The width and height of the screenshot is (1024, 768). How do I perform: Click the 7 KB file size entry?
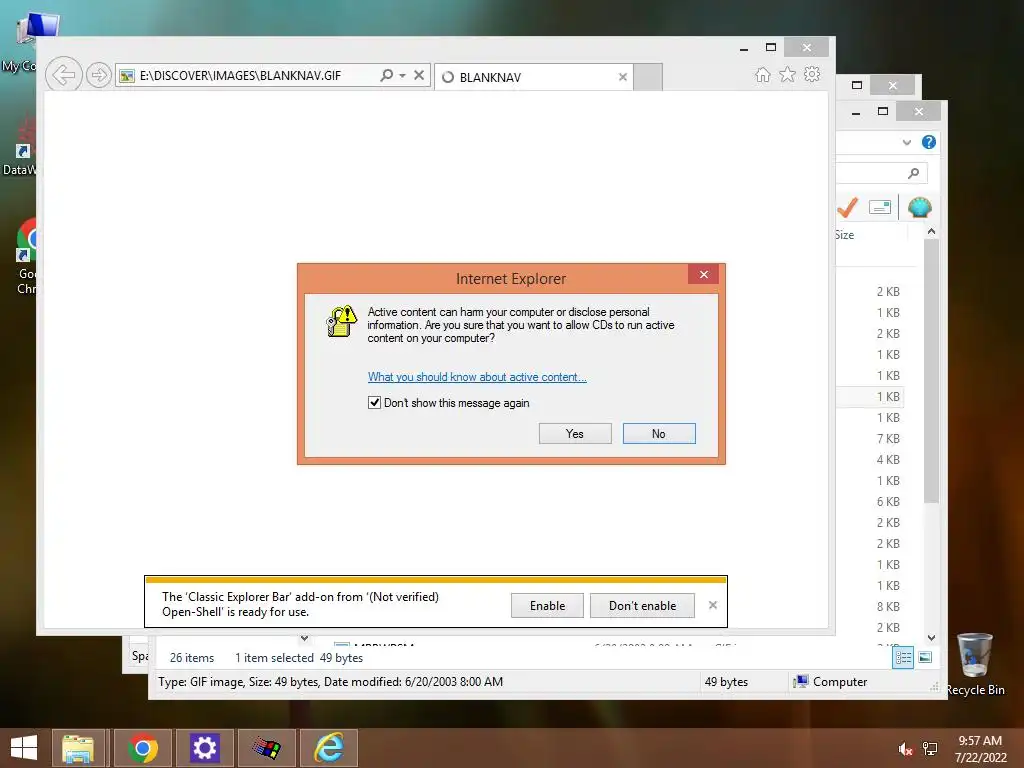(888, 439)
